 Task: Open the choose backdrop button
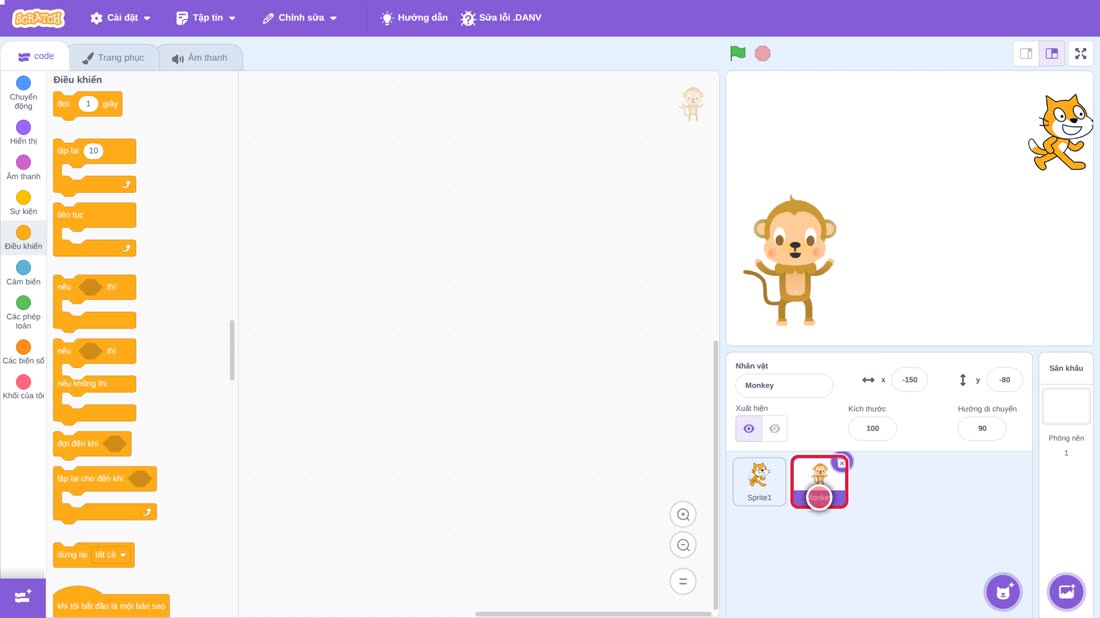[x=1066, y=591]
